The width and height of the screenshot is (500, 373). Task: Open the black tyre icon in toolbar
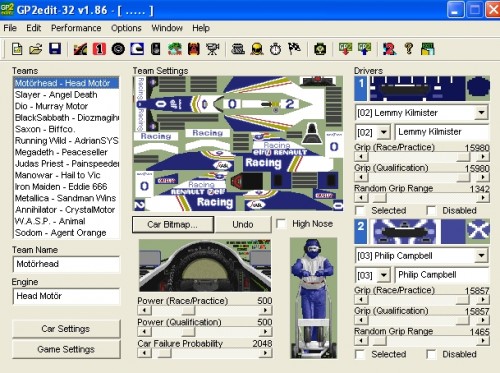click(x=118, y=49)
